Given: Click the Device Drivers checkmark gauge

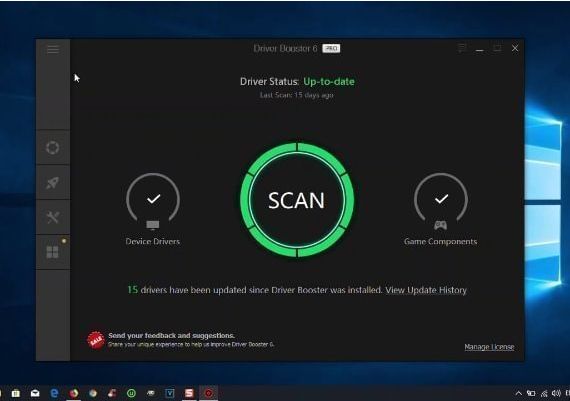Looking at the screenshot, I should 153,199.
